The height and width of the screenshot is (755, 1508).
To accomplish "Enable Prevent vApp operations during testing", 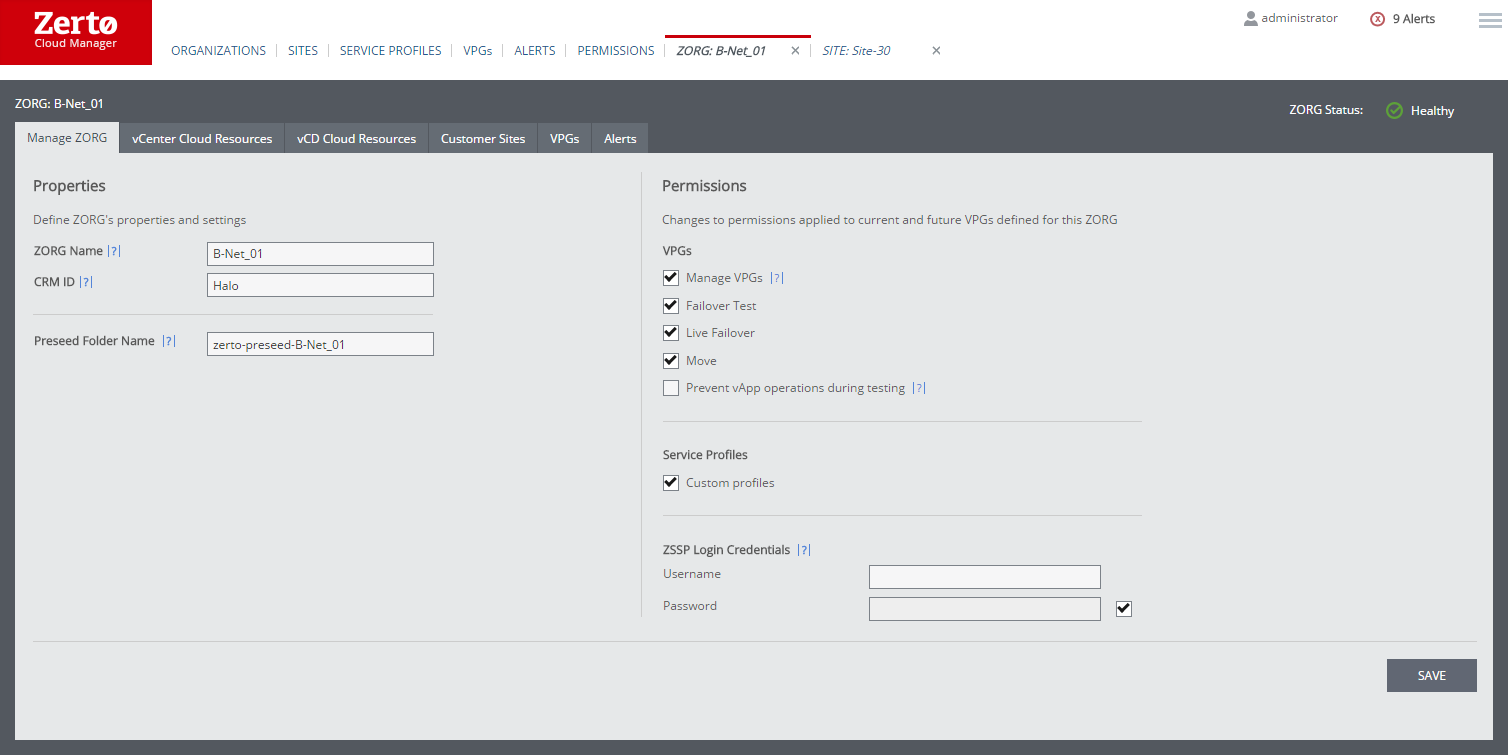I will point(671,388).
